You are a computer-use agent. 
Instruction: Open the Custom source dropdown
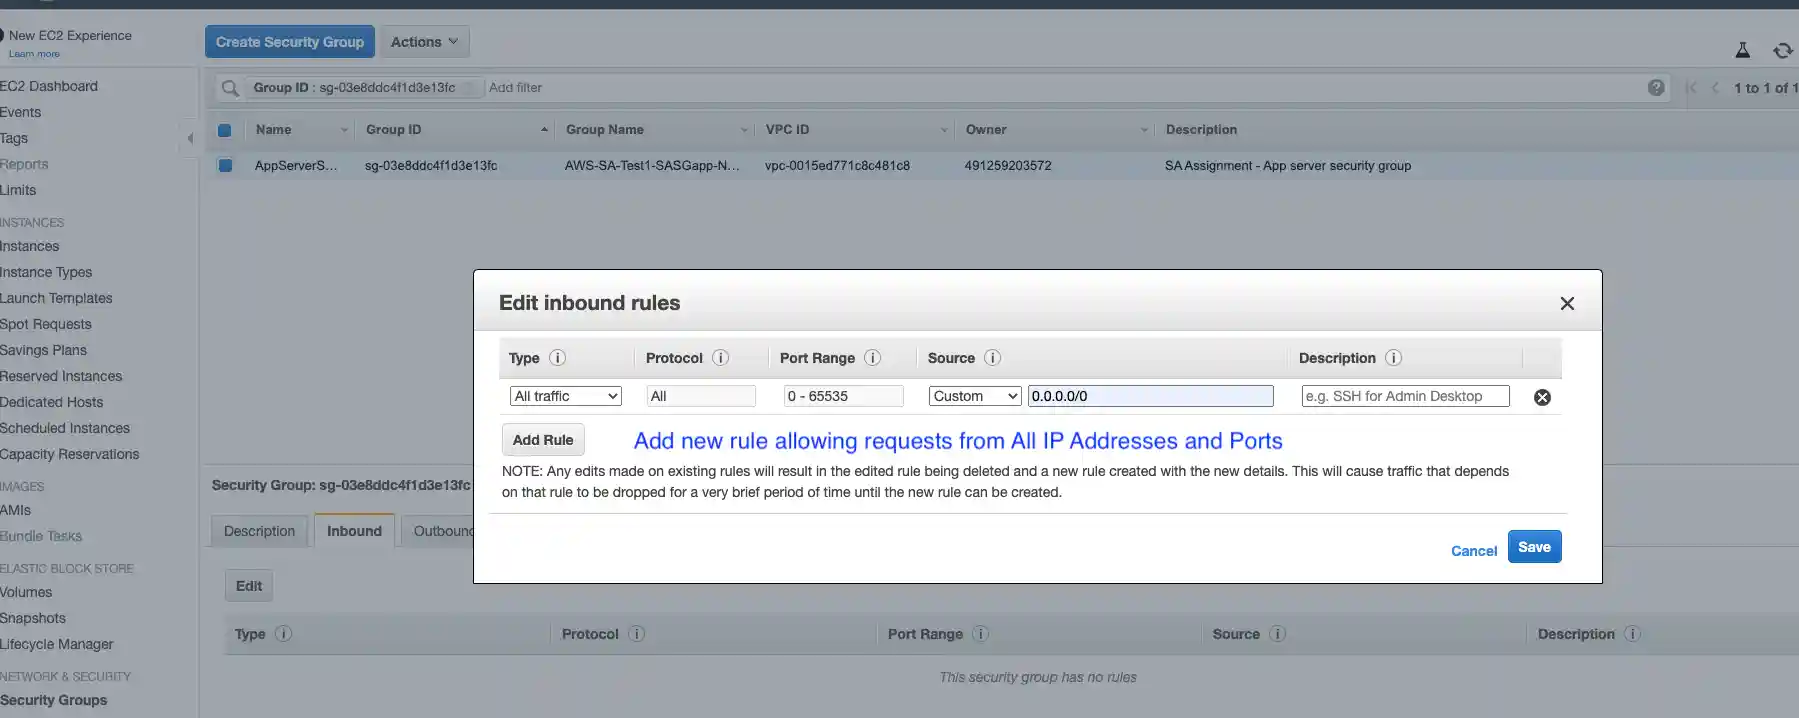(x=975, y=396)
